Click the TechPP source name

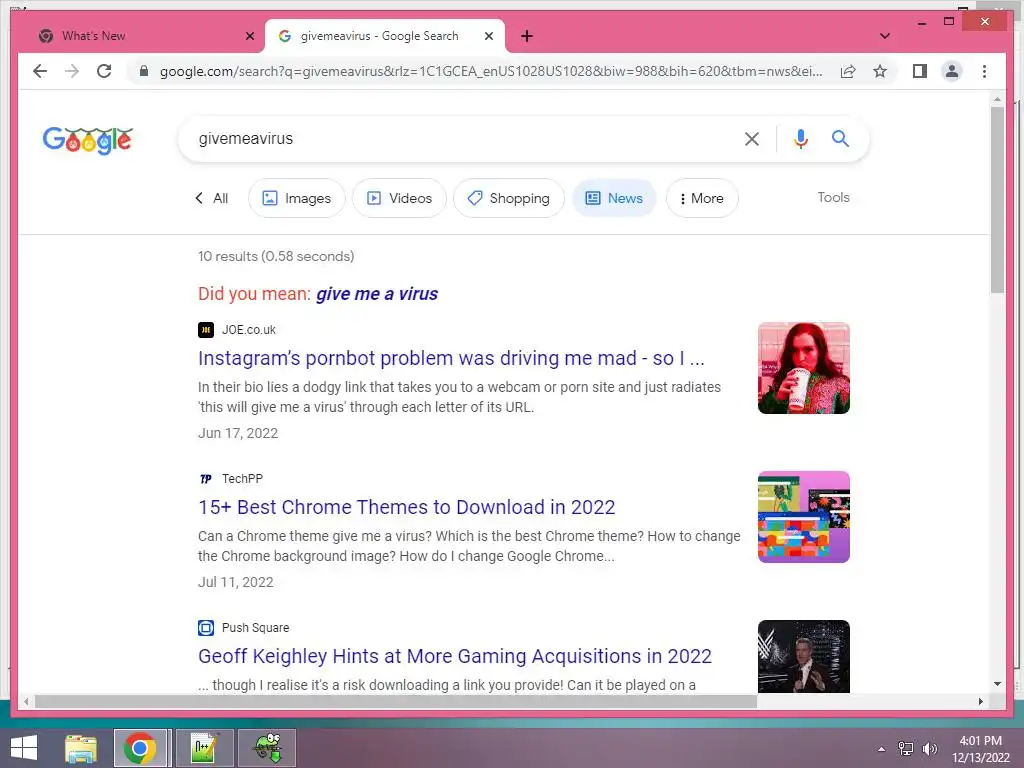point(242,479)
